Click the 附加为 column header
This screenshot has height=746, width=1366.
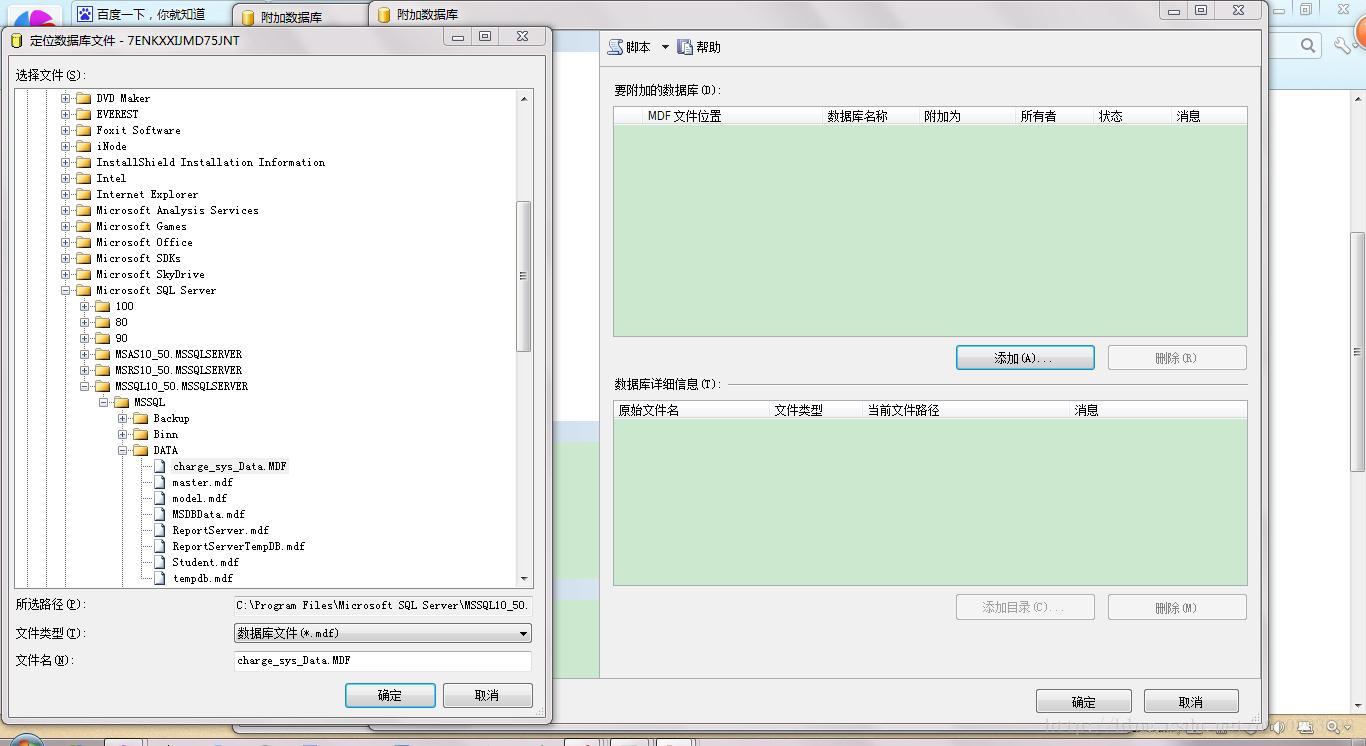967,116
